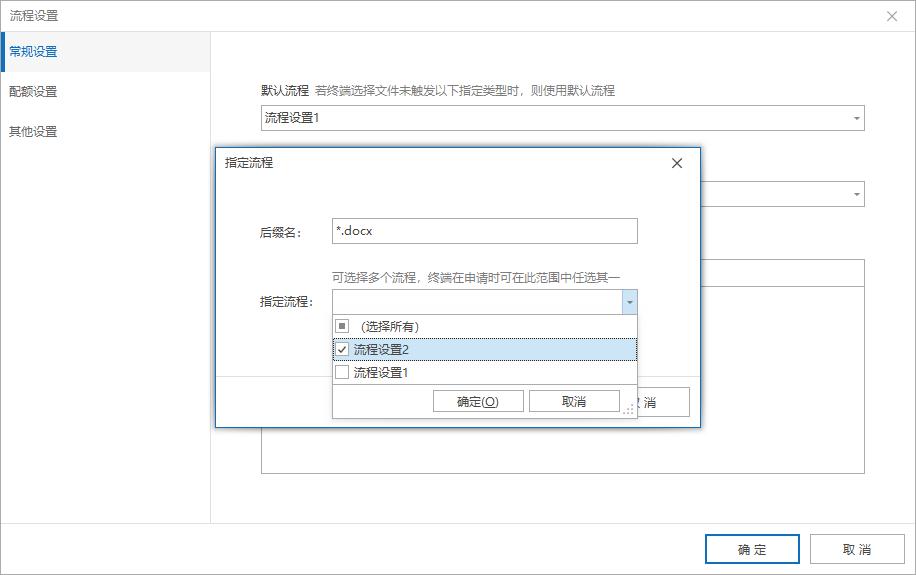Open the 配额设置 tab
Screen dimensions: 916x575
coord(34,91)
